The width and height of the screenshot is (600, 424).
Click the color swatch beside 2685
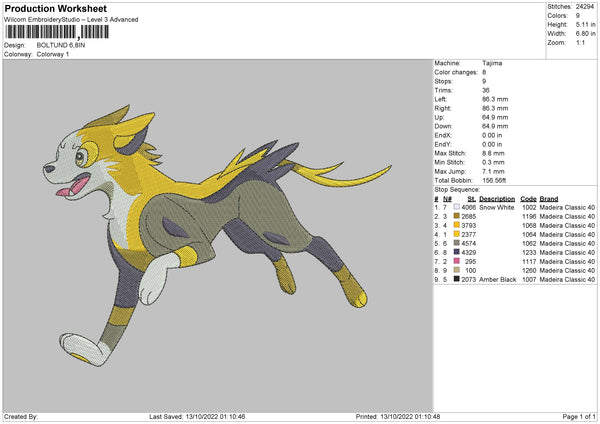pos(457,216)
